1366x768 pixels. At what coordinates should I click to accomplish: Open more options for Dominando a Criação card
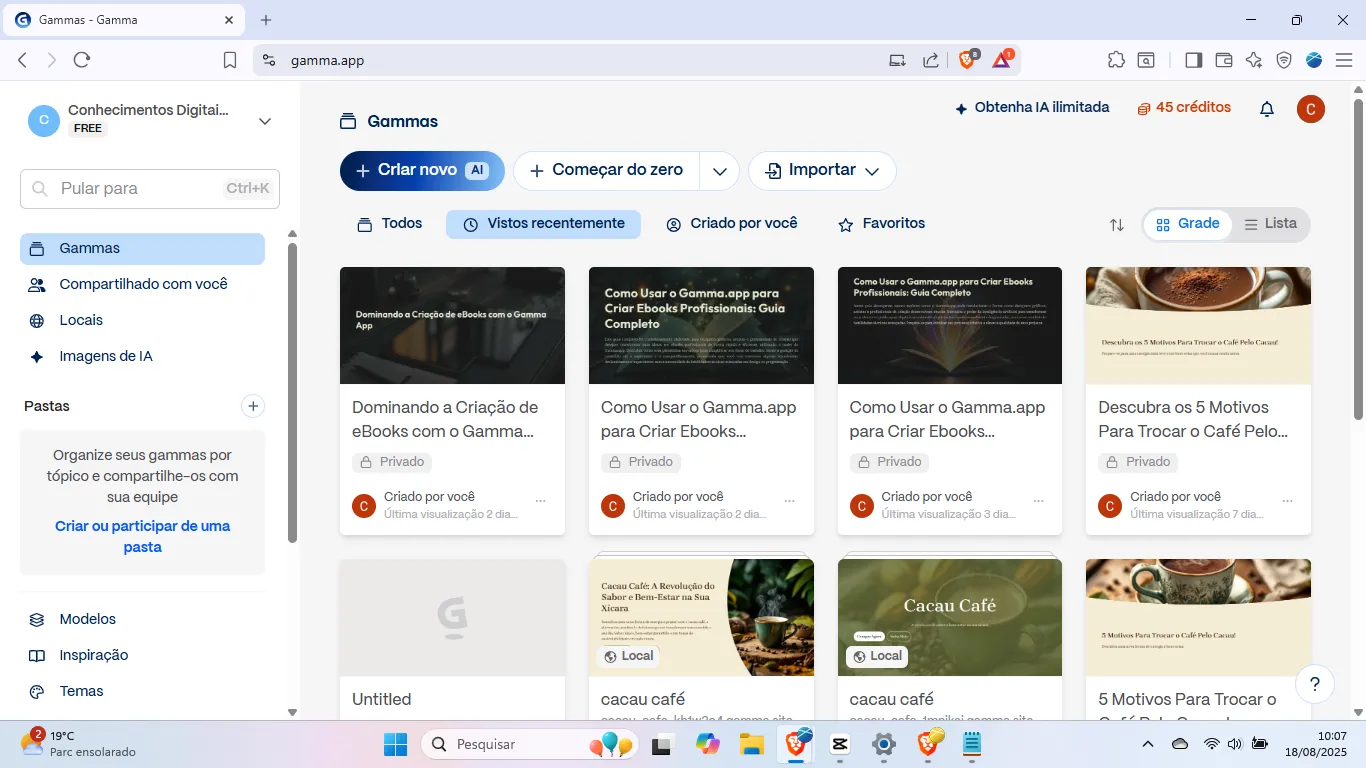pyautogui.click(x=541, y=501)
